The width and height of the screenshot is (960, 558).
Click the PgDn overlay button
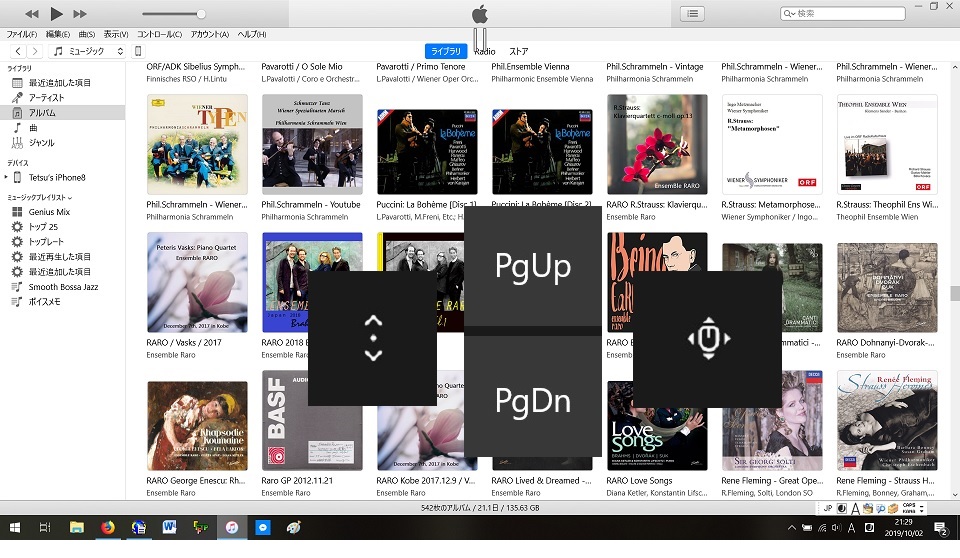pyautogui.click(x=533, y=397)
